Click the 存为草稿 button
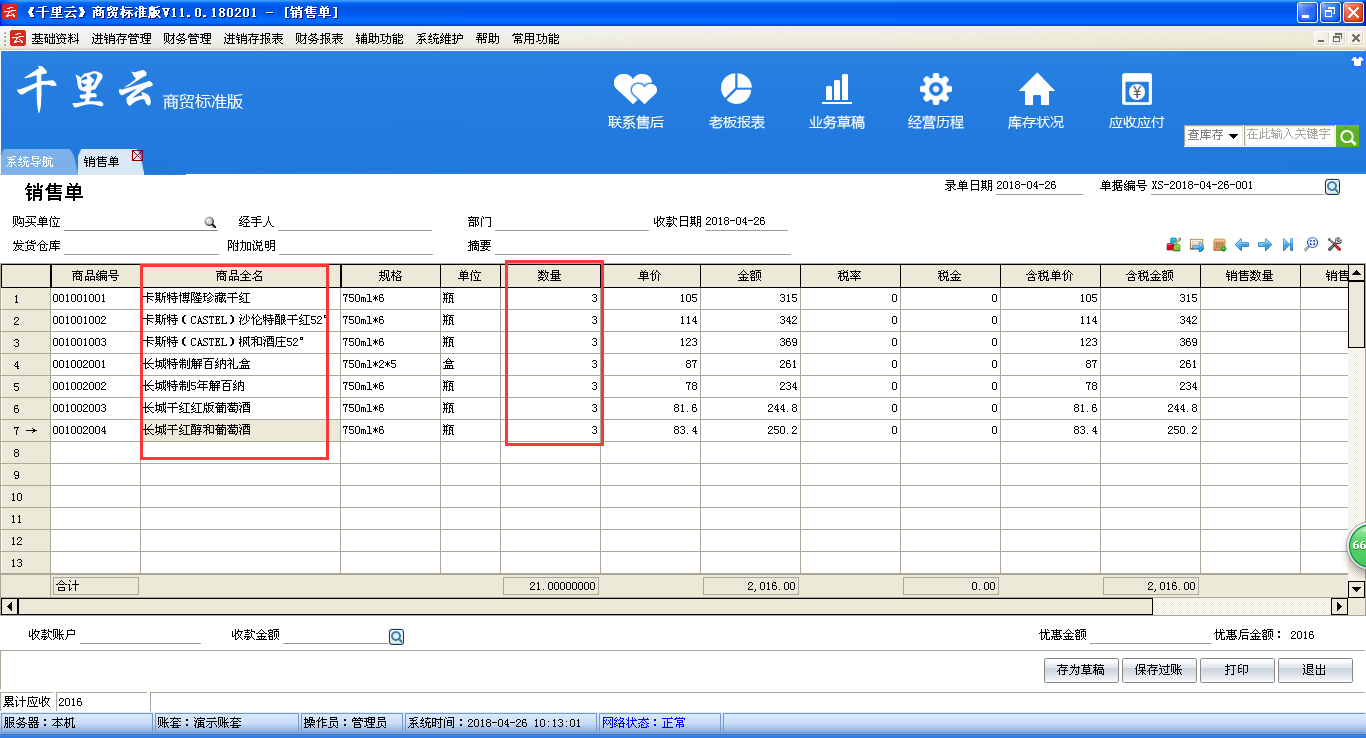This screenshot has width=1366, height=738. coord(1080,670)
